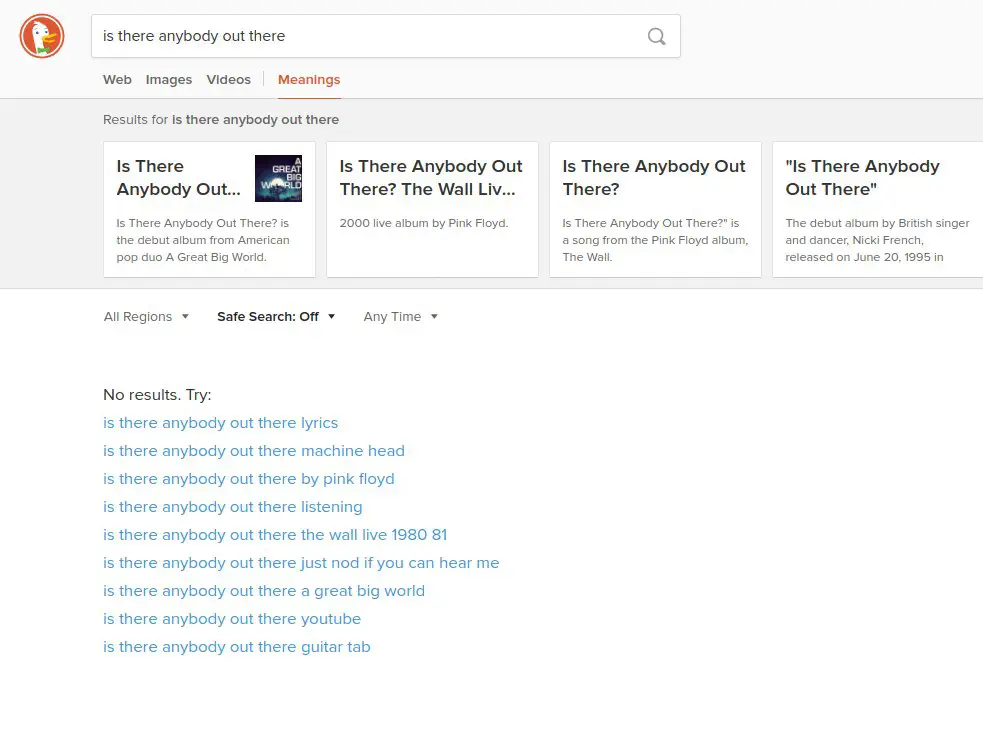Try the 'guitar tab' search suggestion
The image size is (983, 756).
click(236, 647)
